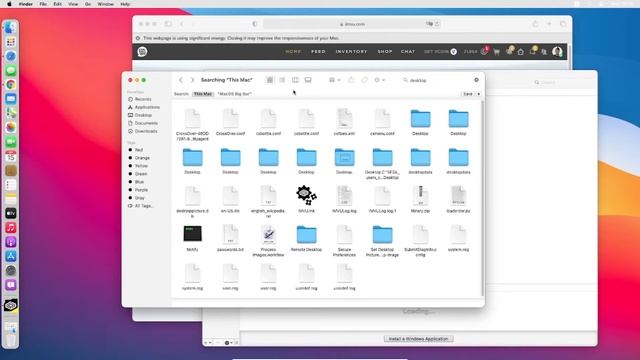The width and height of the screenshot is (640, 360).
Task: Select the Yellow tag in sidebar
Action: coord(141,166)
